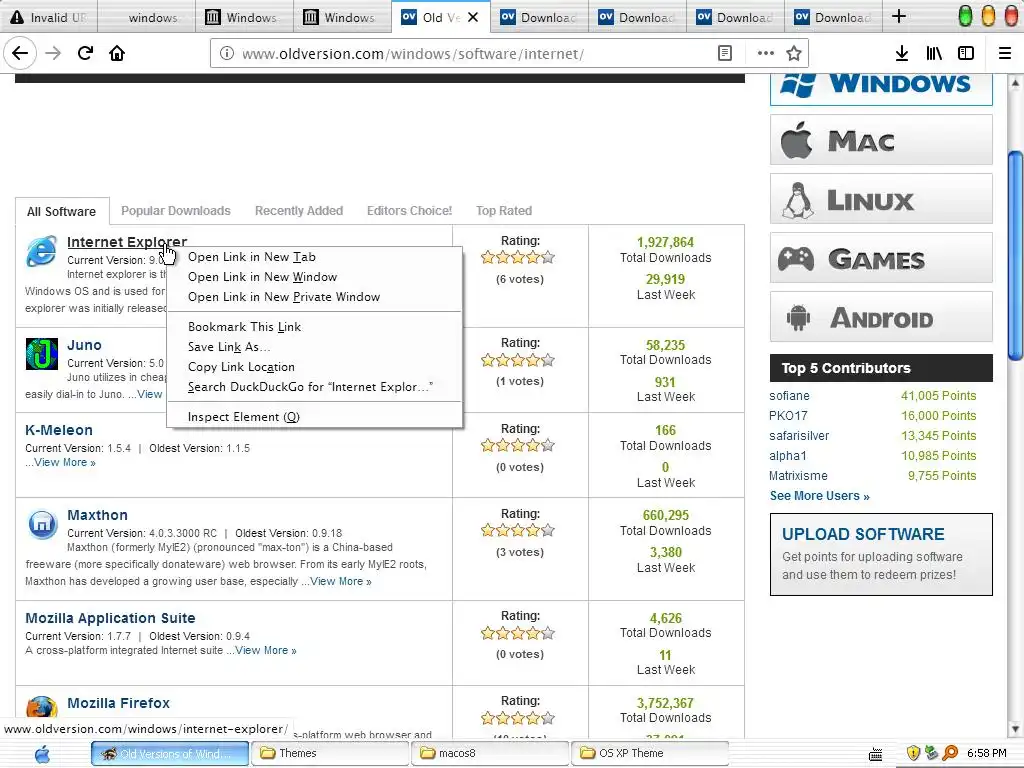Bookmark this page with the star icon
The height and width of the screenshot is (768, 1024).
(793, 54)
